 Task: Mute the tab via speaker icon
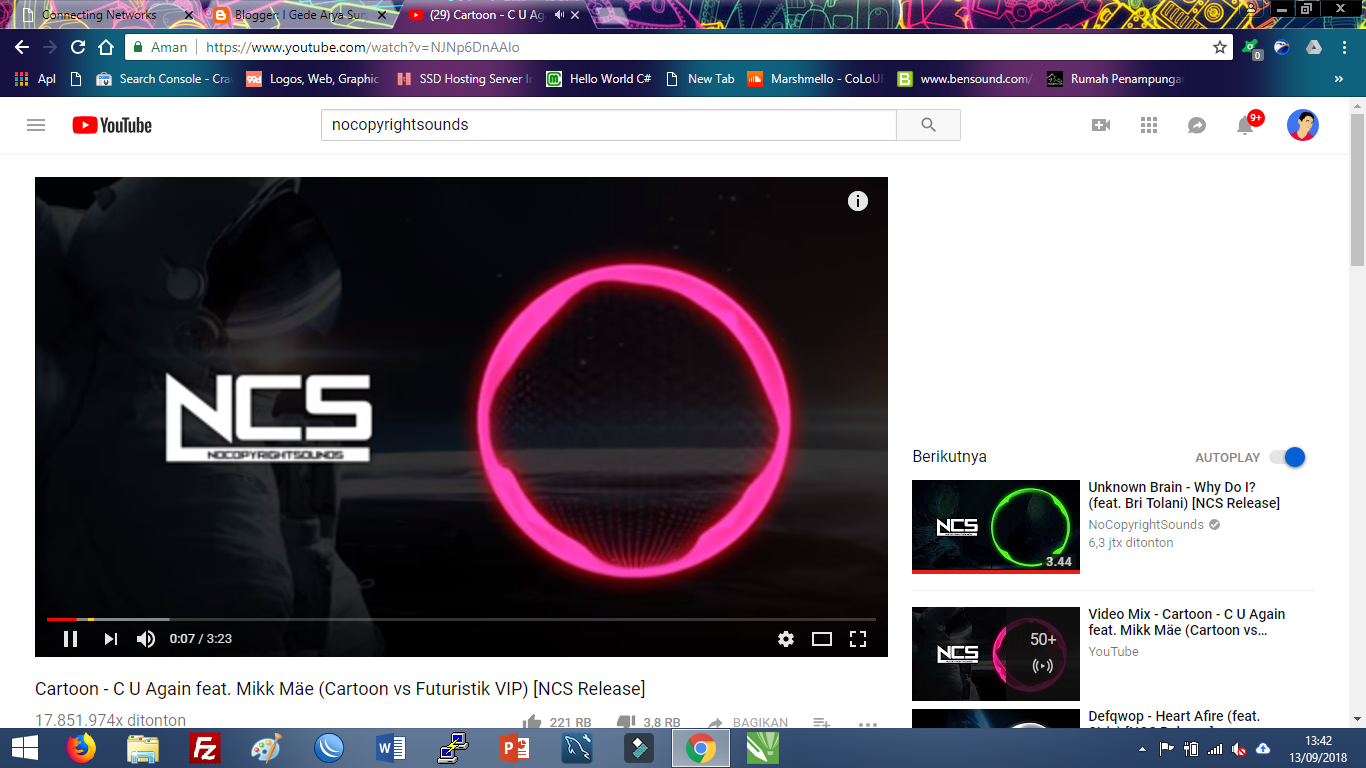tap(560, 15)
